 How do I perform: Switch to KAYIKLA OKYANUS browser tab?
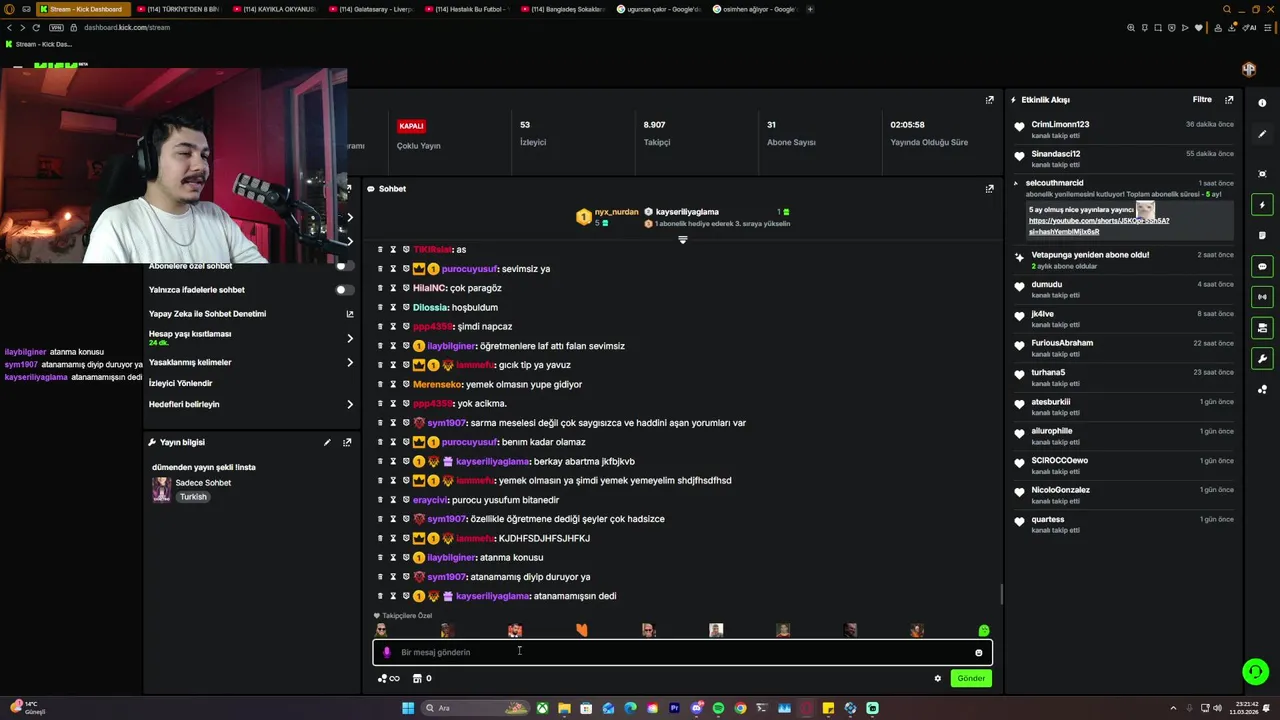click(x=273, y=9)
